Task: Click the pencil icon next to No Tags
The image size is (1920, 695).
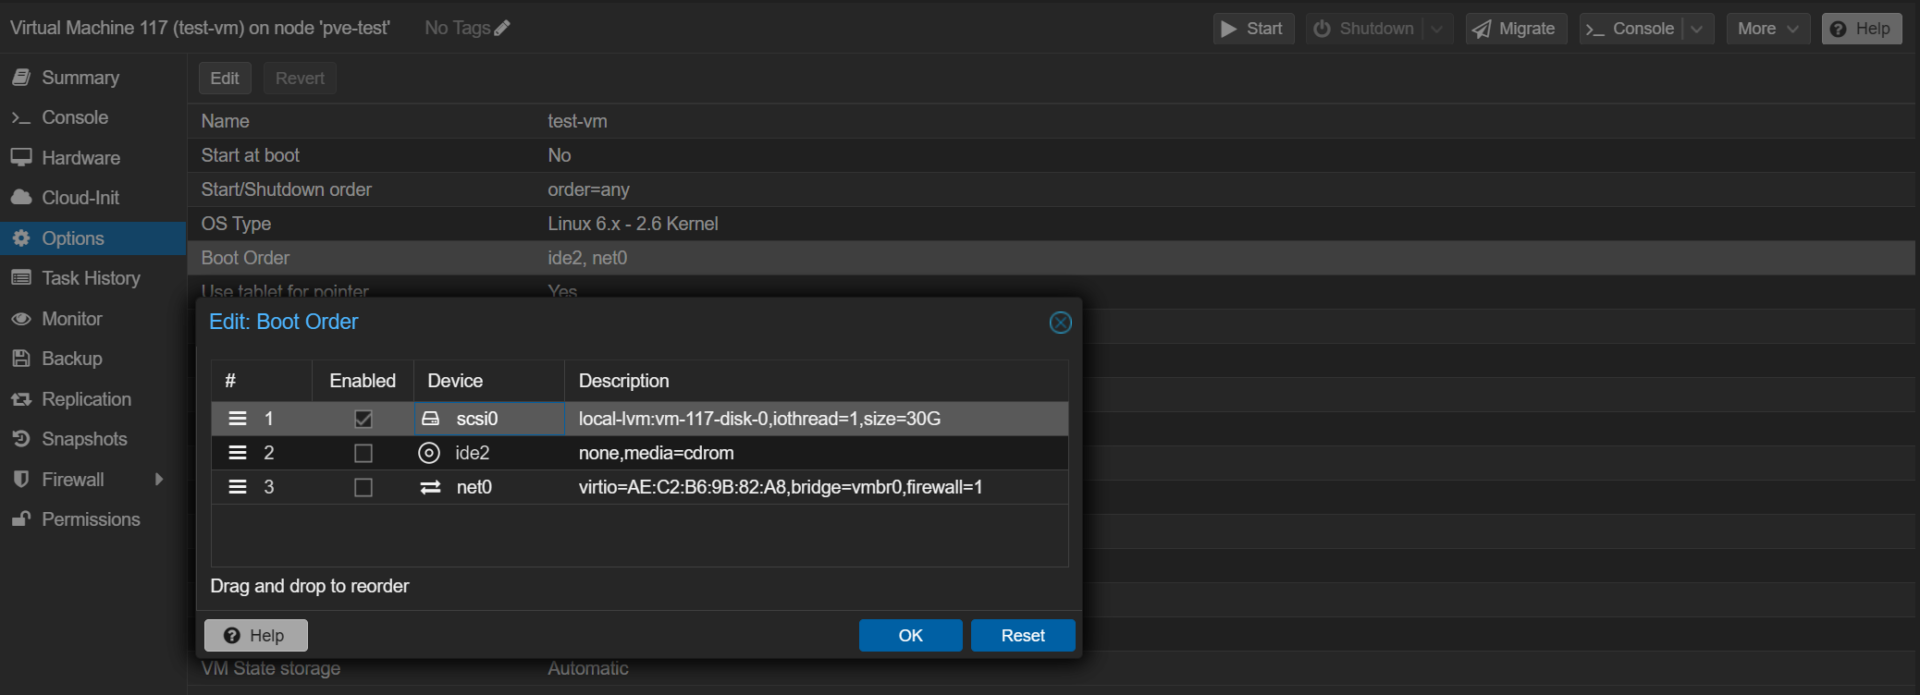Action: tap(502, 28)
